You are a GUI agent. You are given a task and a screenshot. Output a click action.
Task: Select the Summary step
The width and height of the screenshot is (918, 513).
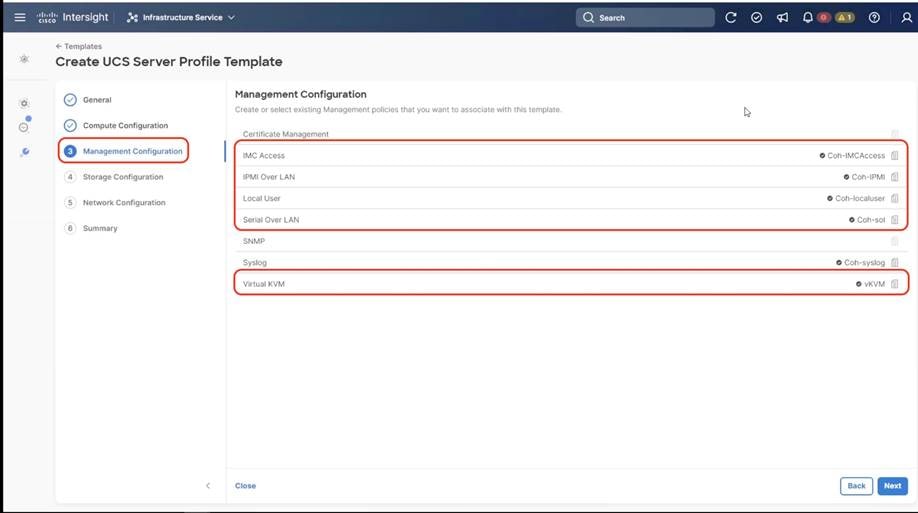[x=91, y=228]
